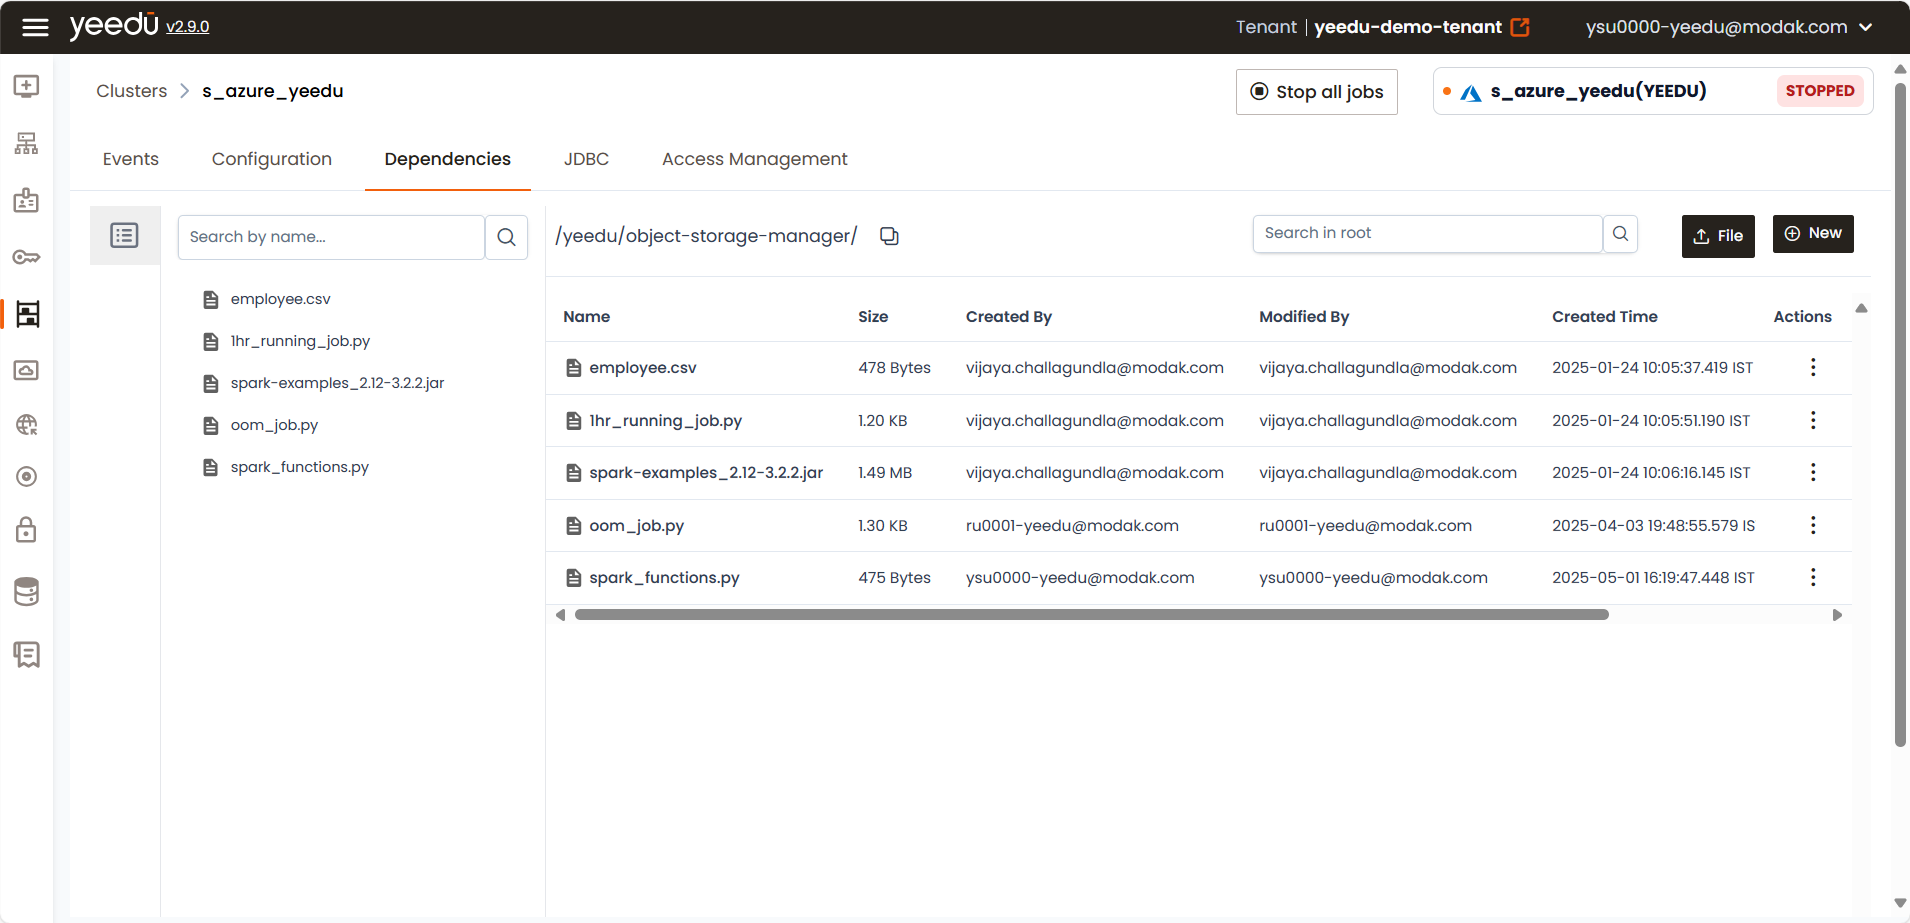This screenshot has height=923, width=1910.
Task: Open the key credentials sidebar icon
Action: click(27, 257)
